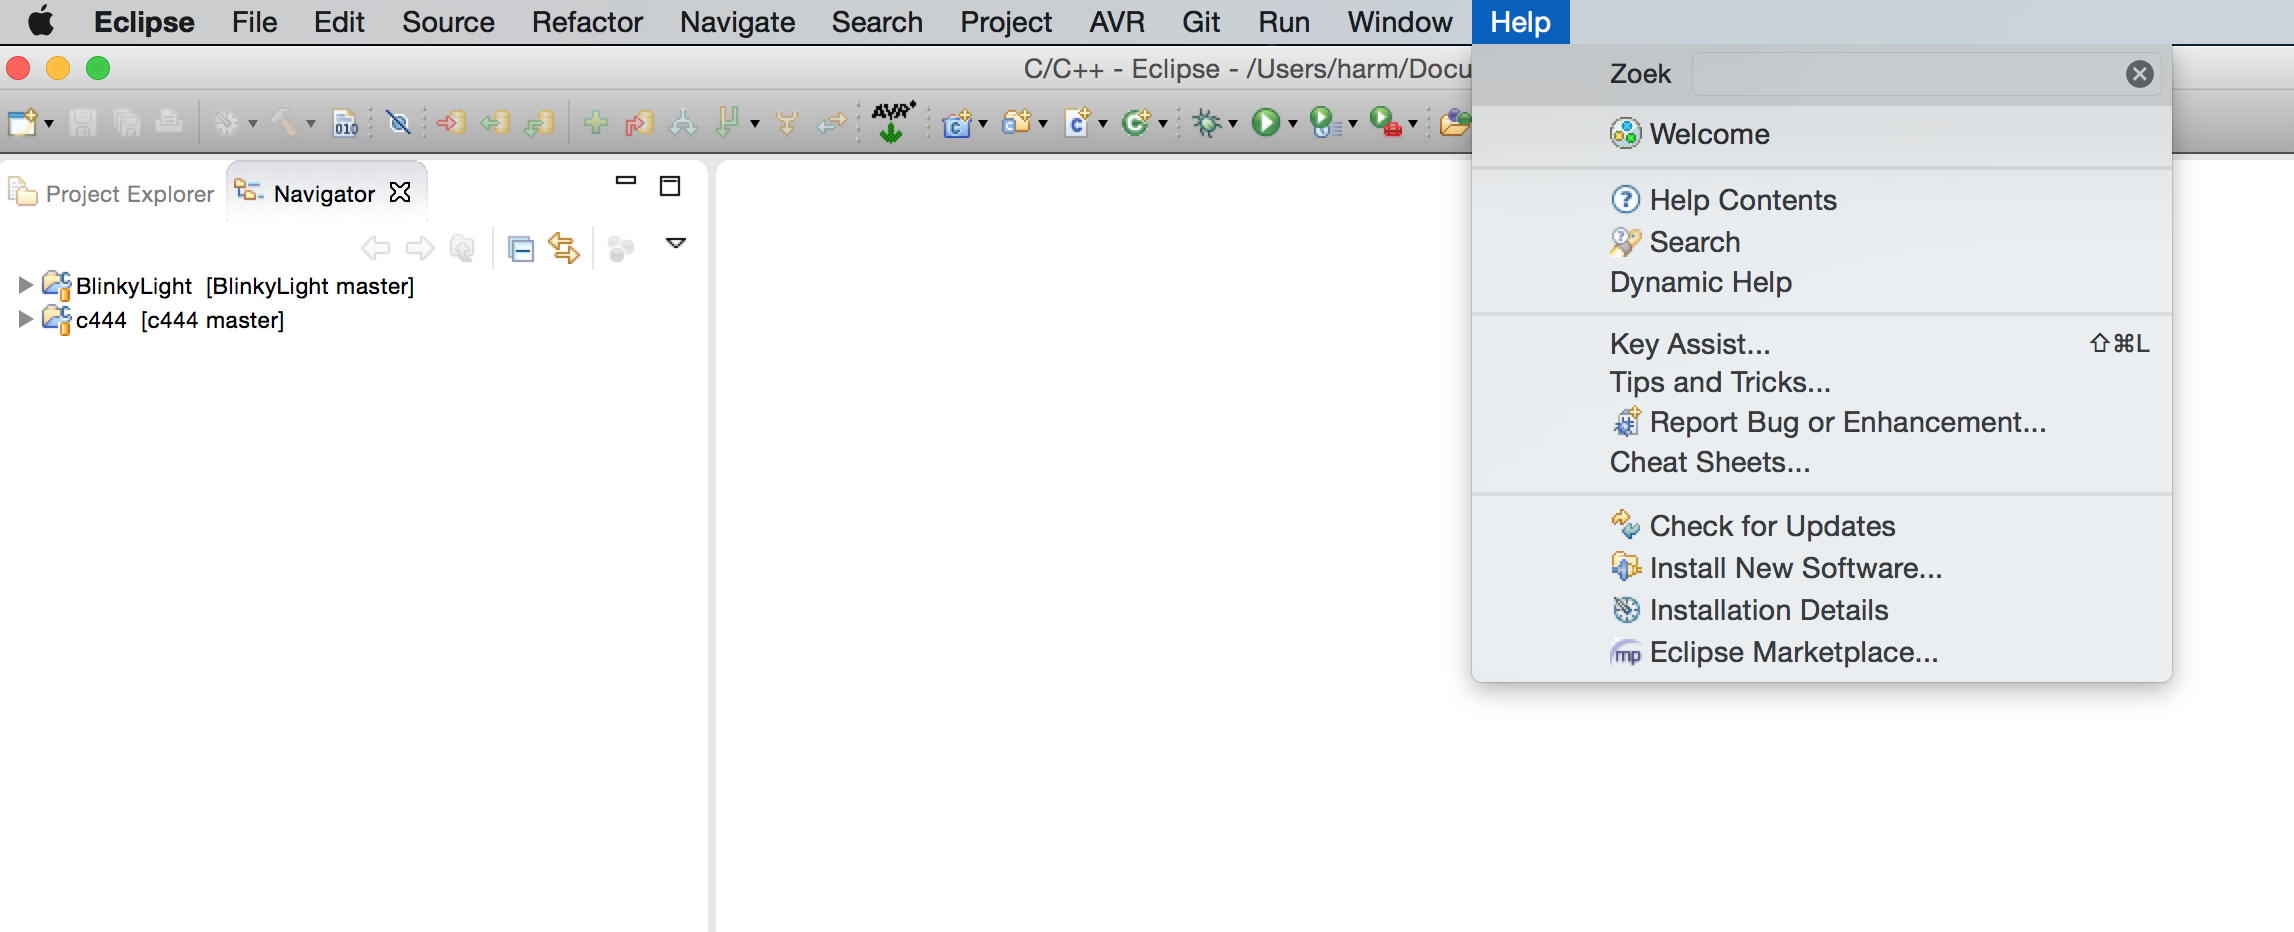
Task: Toggle Link with Editor in the Navigator
Action: (565, 248)
